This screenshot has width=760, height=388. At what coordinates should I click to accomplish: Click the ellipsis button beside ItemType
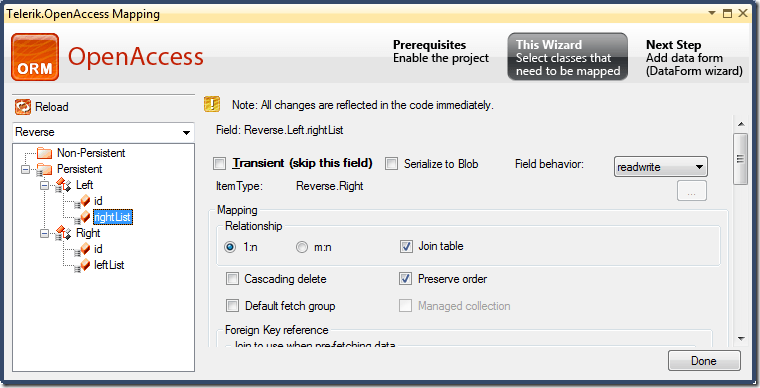pyautogui.click(x=692, y=191)
